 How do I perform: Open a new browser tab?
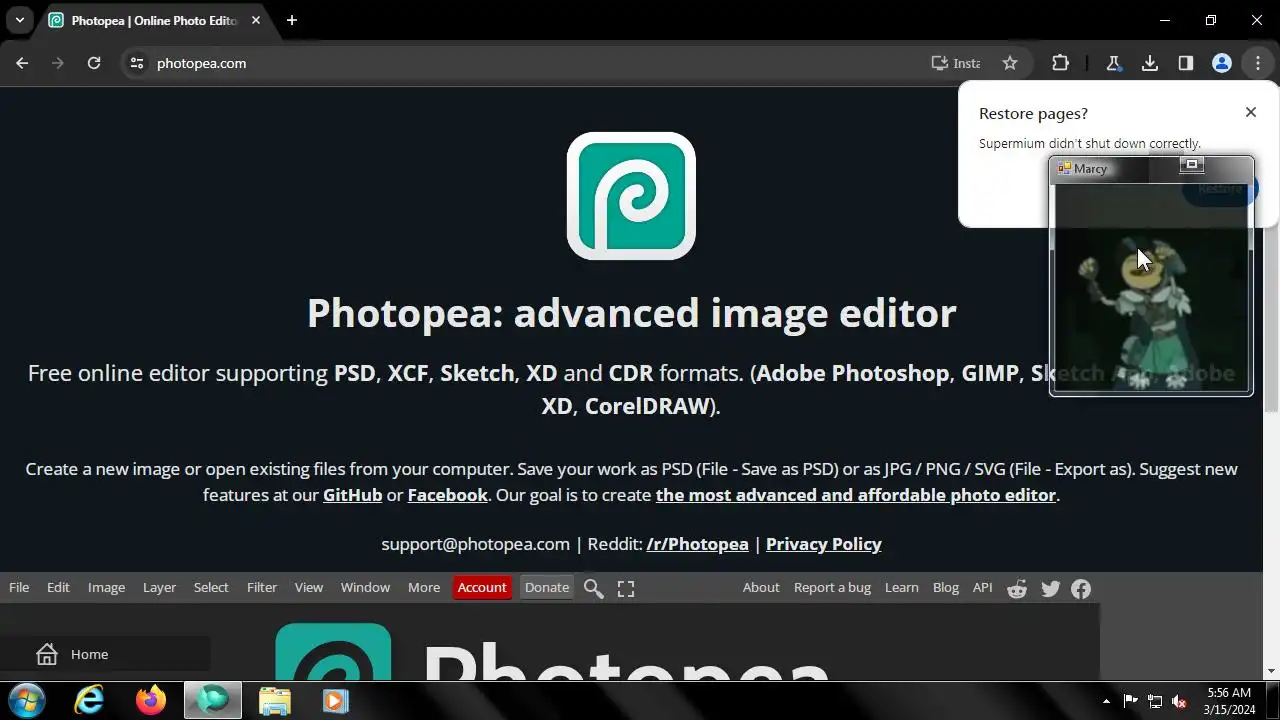click(292, 20)
